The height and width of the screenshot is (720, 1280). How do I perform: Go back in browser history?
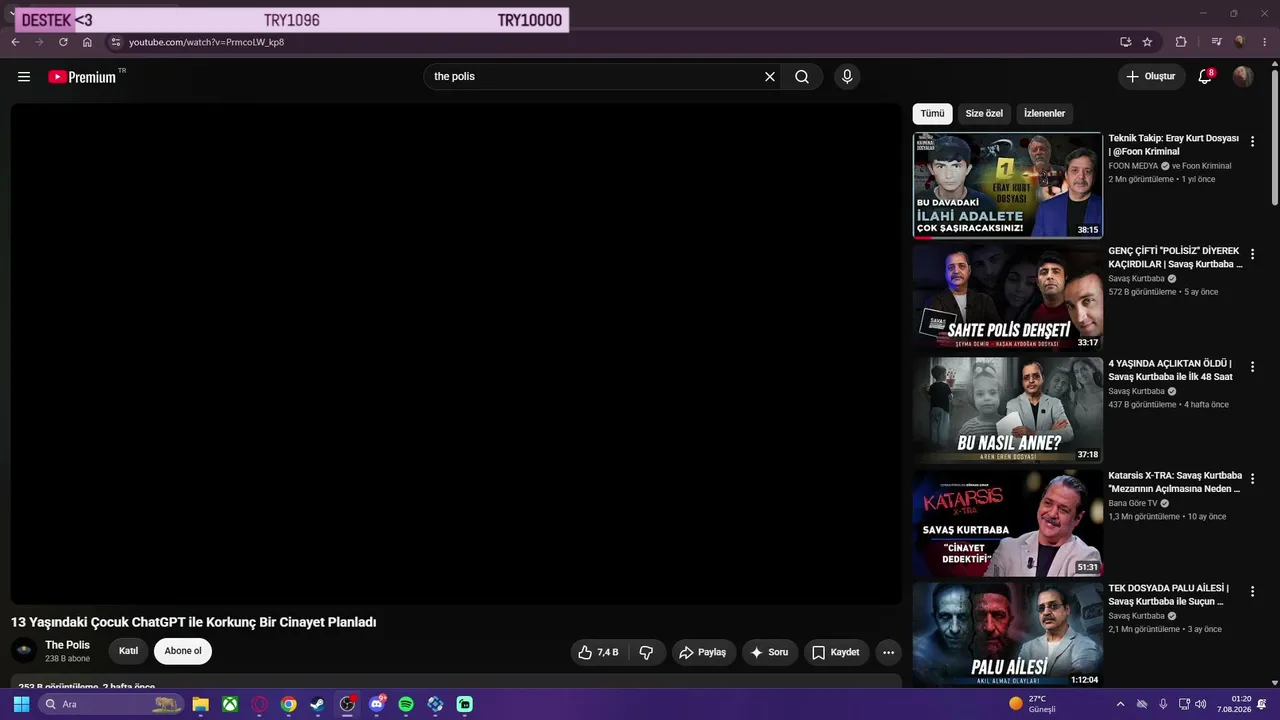click(x=15, y=42)
